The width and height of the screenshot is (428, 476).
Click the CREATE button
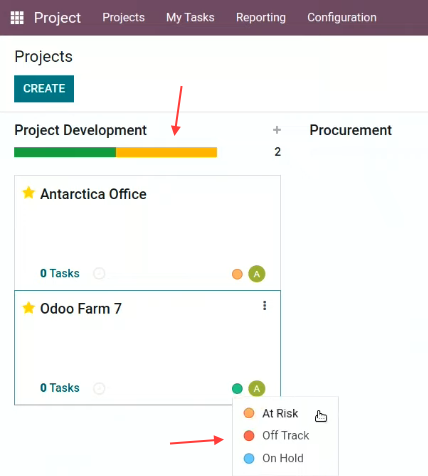pyautogui.click(x=44, y=89)
